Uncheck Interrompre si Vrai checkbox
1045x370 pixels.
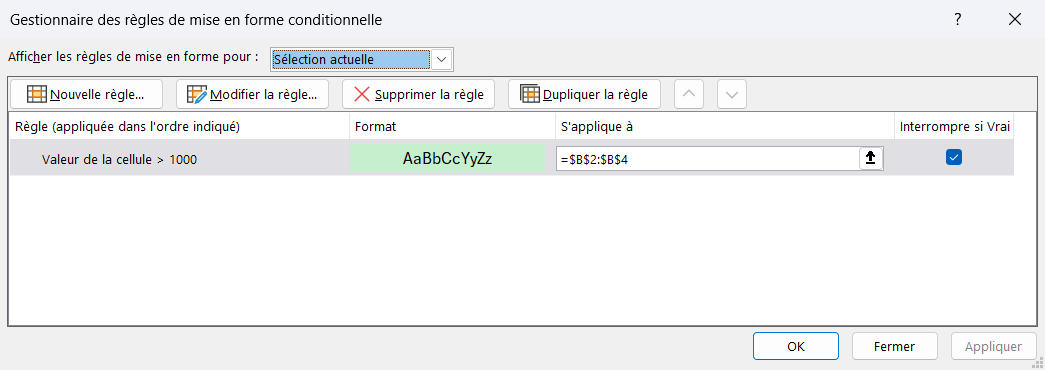coord(954,157)
